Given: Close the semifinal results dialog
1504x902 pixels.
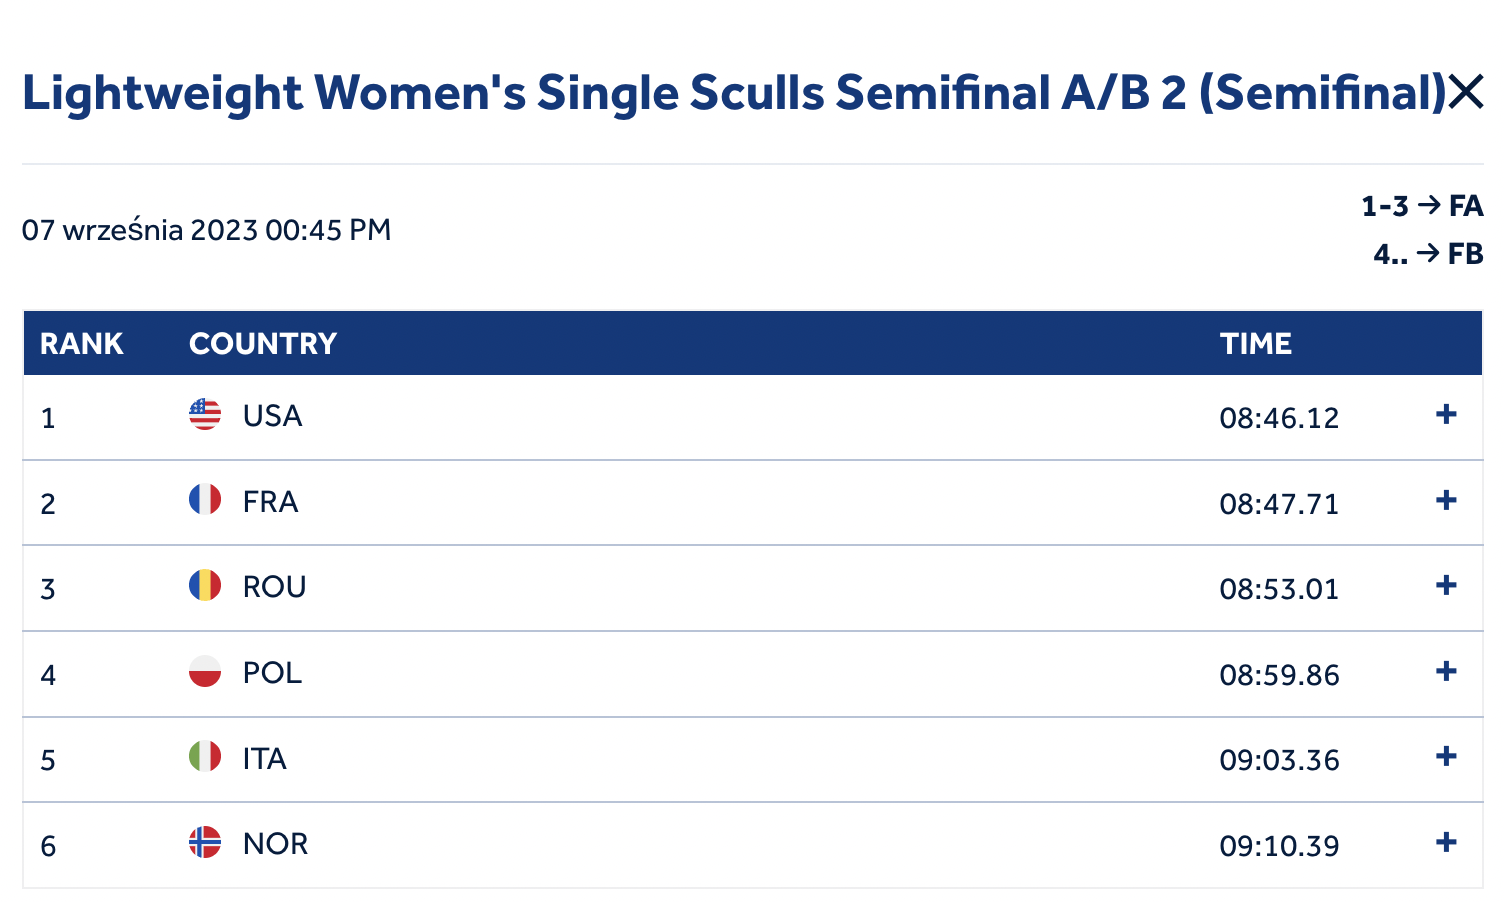Looking at the screenshot, I should (1466, 93).
